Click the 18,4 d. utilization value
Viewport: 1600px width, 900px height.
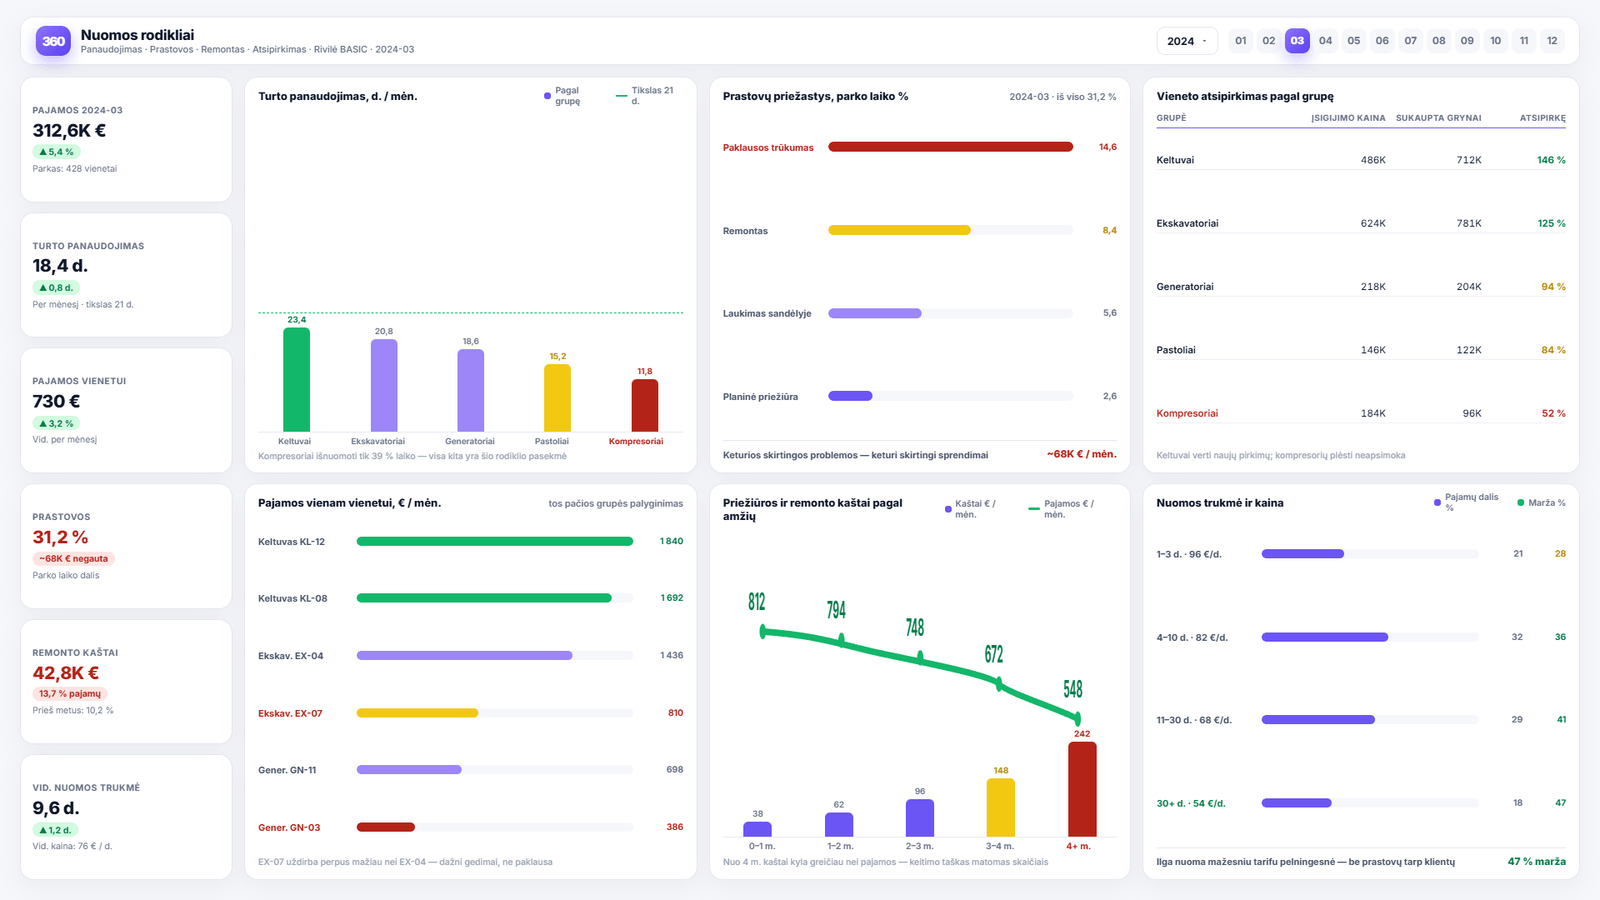[60, 266]
